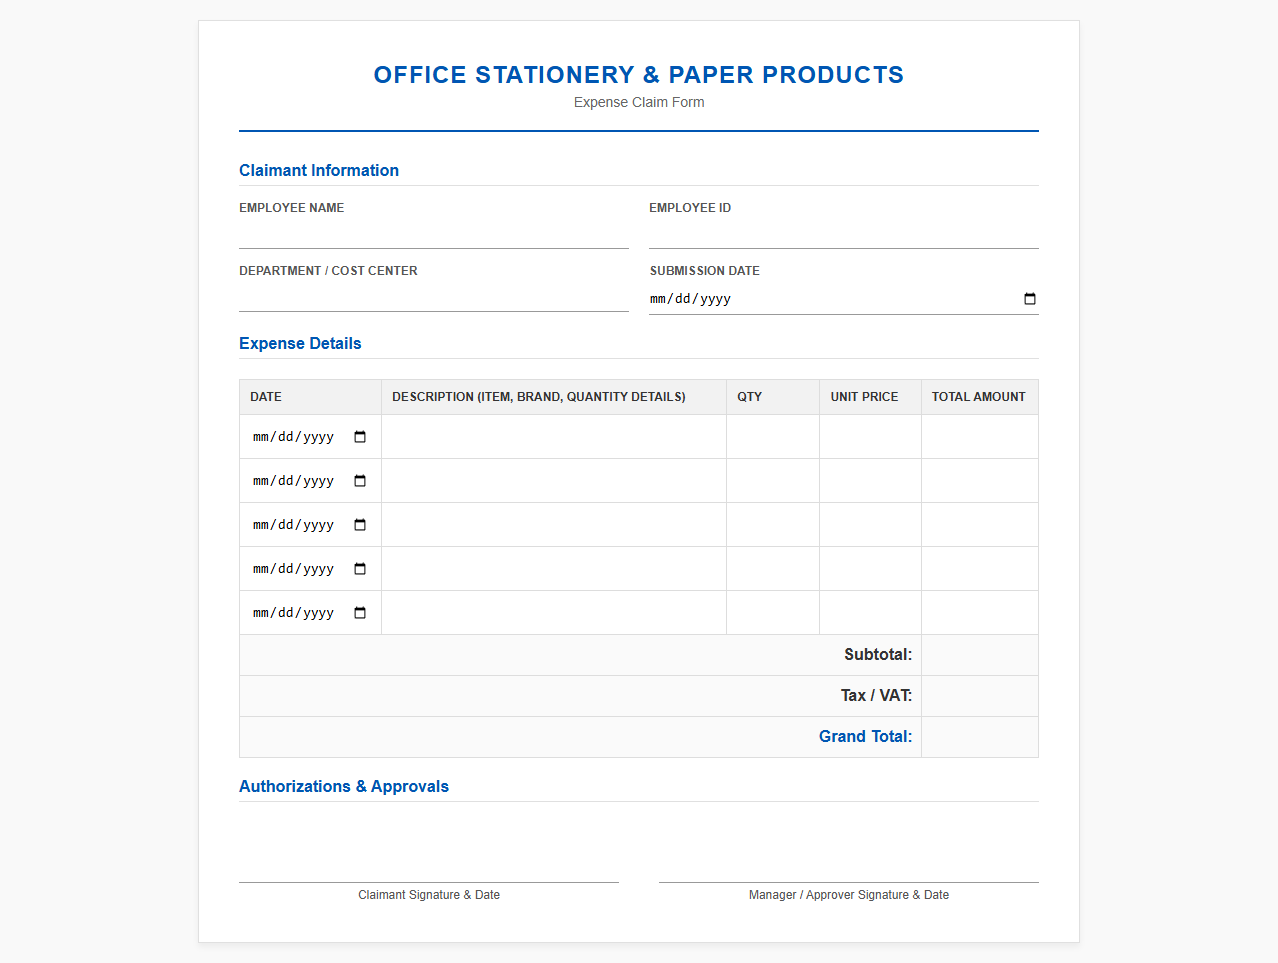Focus the first row Description cell
The height and width of the screenshot is (963, 1278).
coord(554,437)
